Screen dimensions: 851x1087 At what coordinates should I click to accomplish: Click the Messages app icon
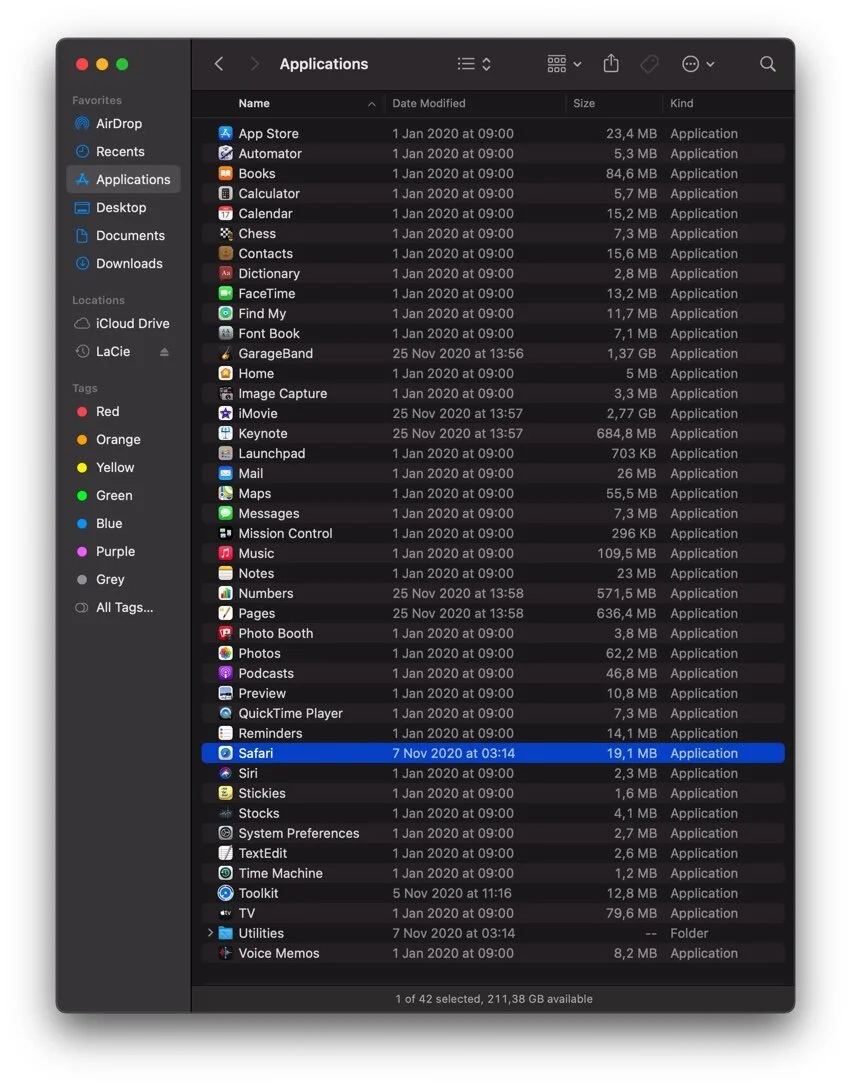pos(225,513)
